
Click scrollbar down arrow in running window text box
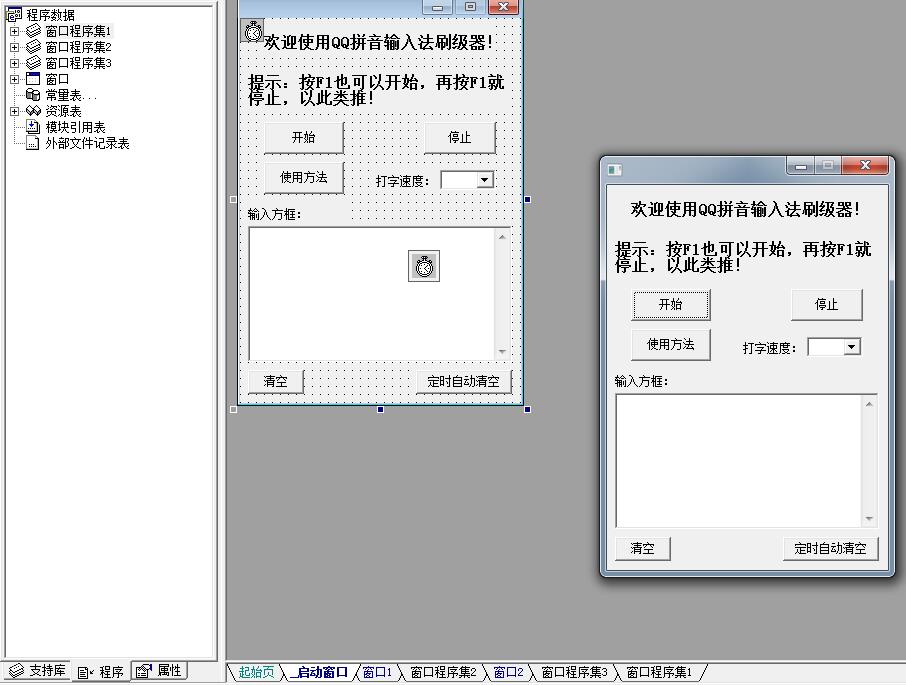pyautogui.click(x=869, y=519)
